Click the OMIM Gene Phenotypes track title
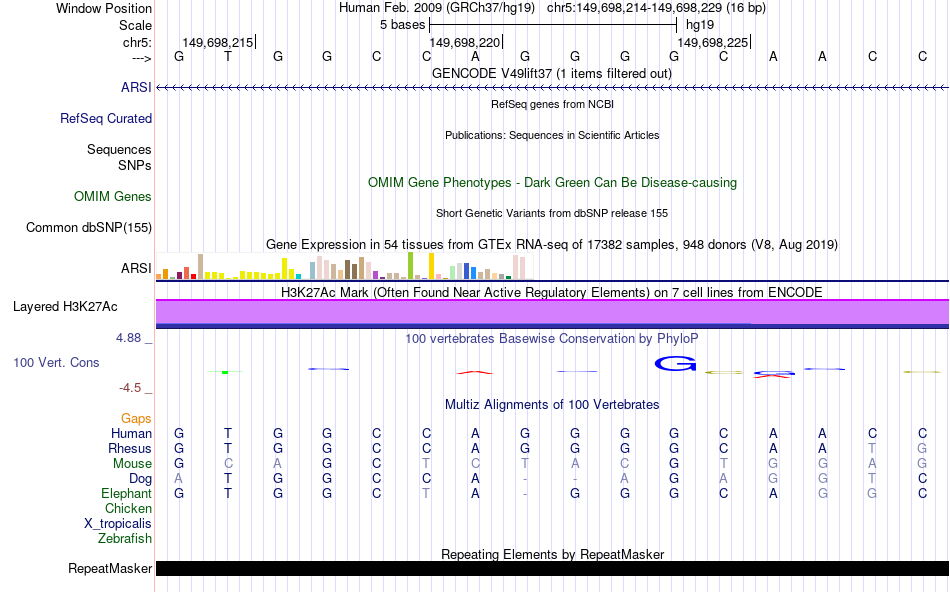 click(x=552, y=182)
